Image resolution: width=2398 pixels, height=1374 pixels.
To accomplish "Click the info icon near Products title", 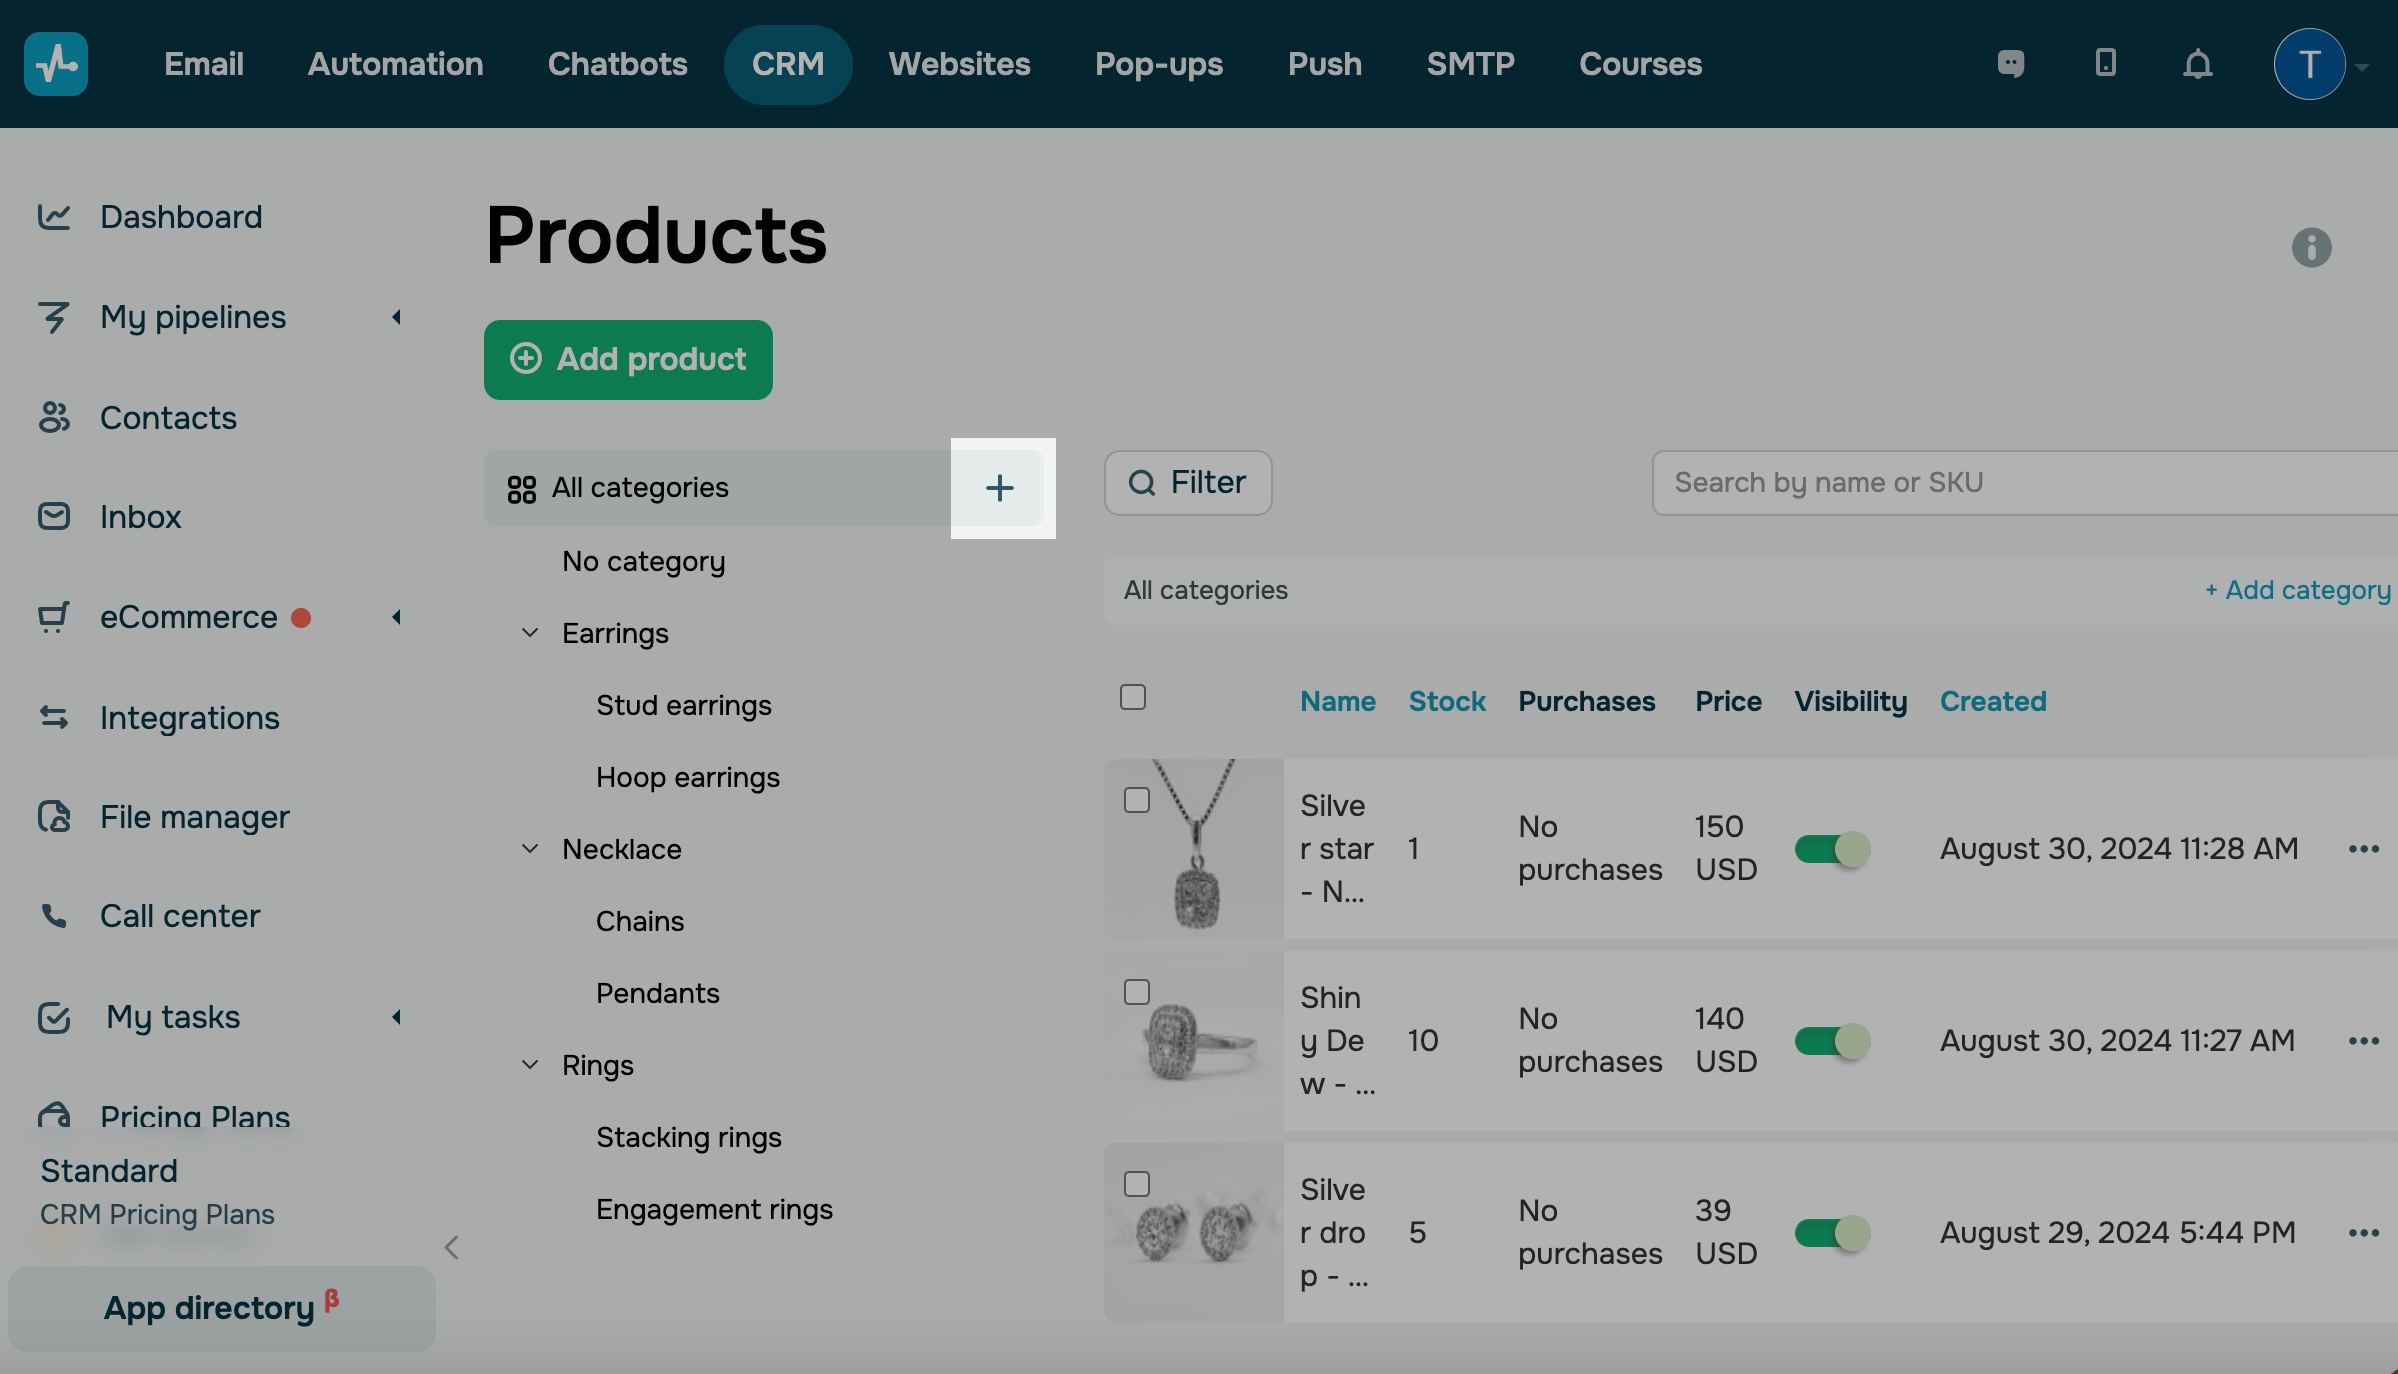I will click(x=2311, y=247).
